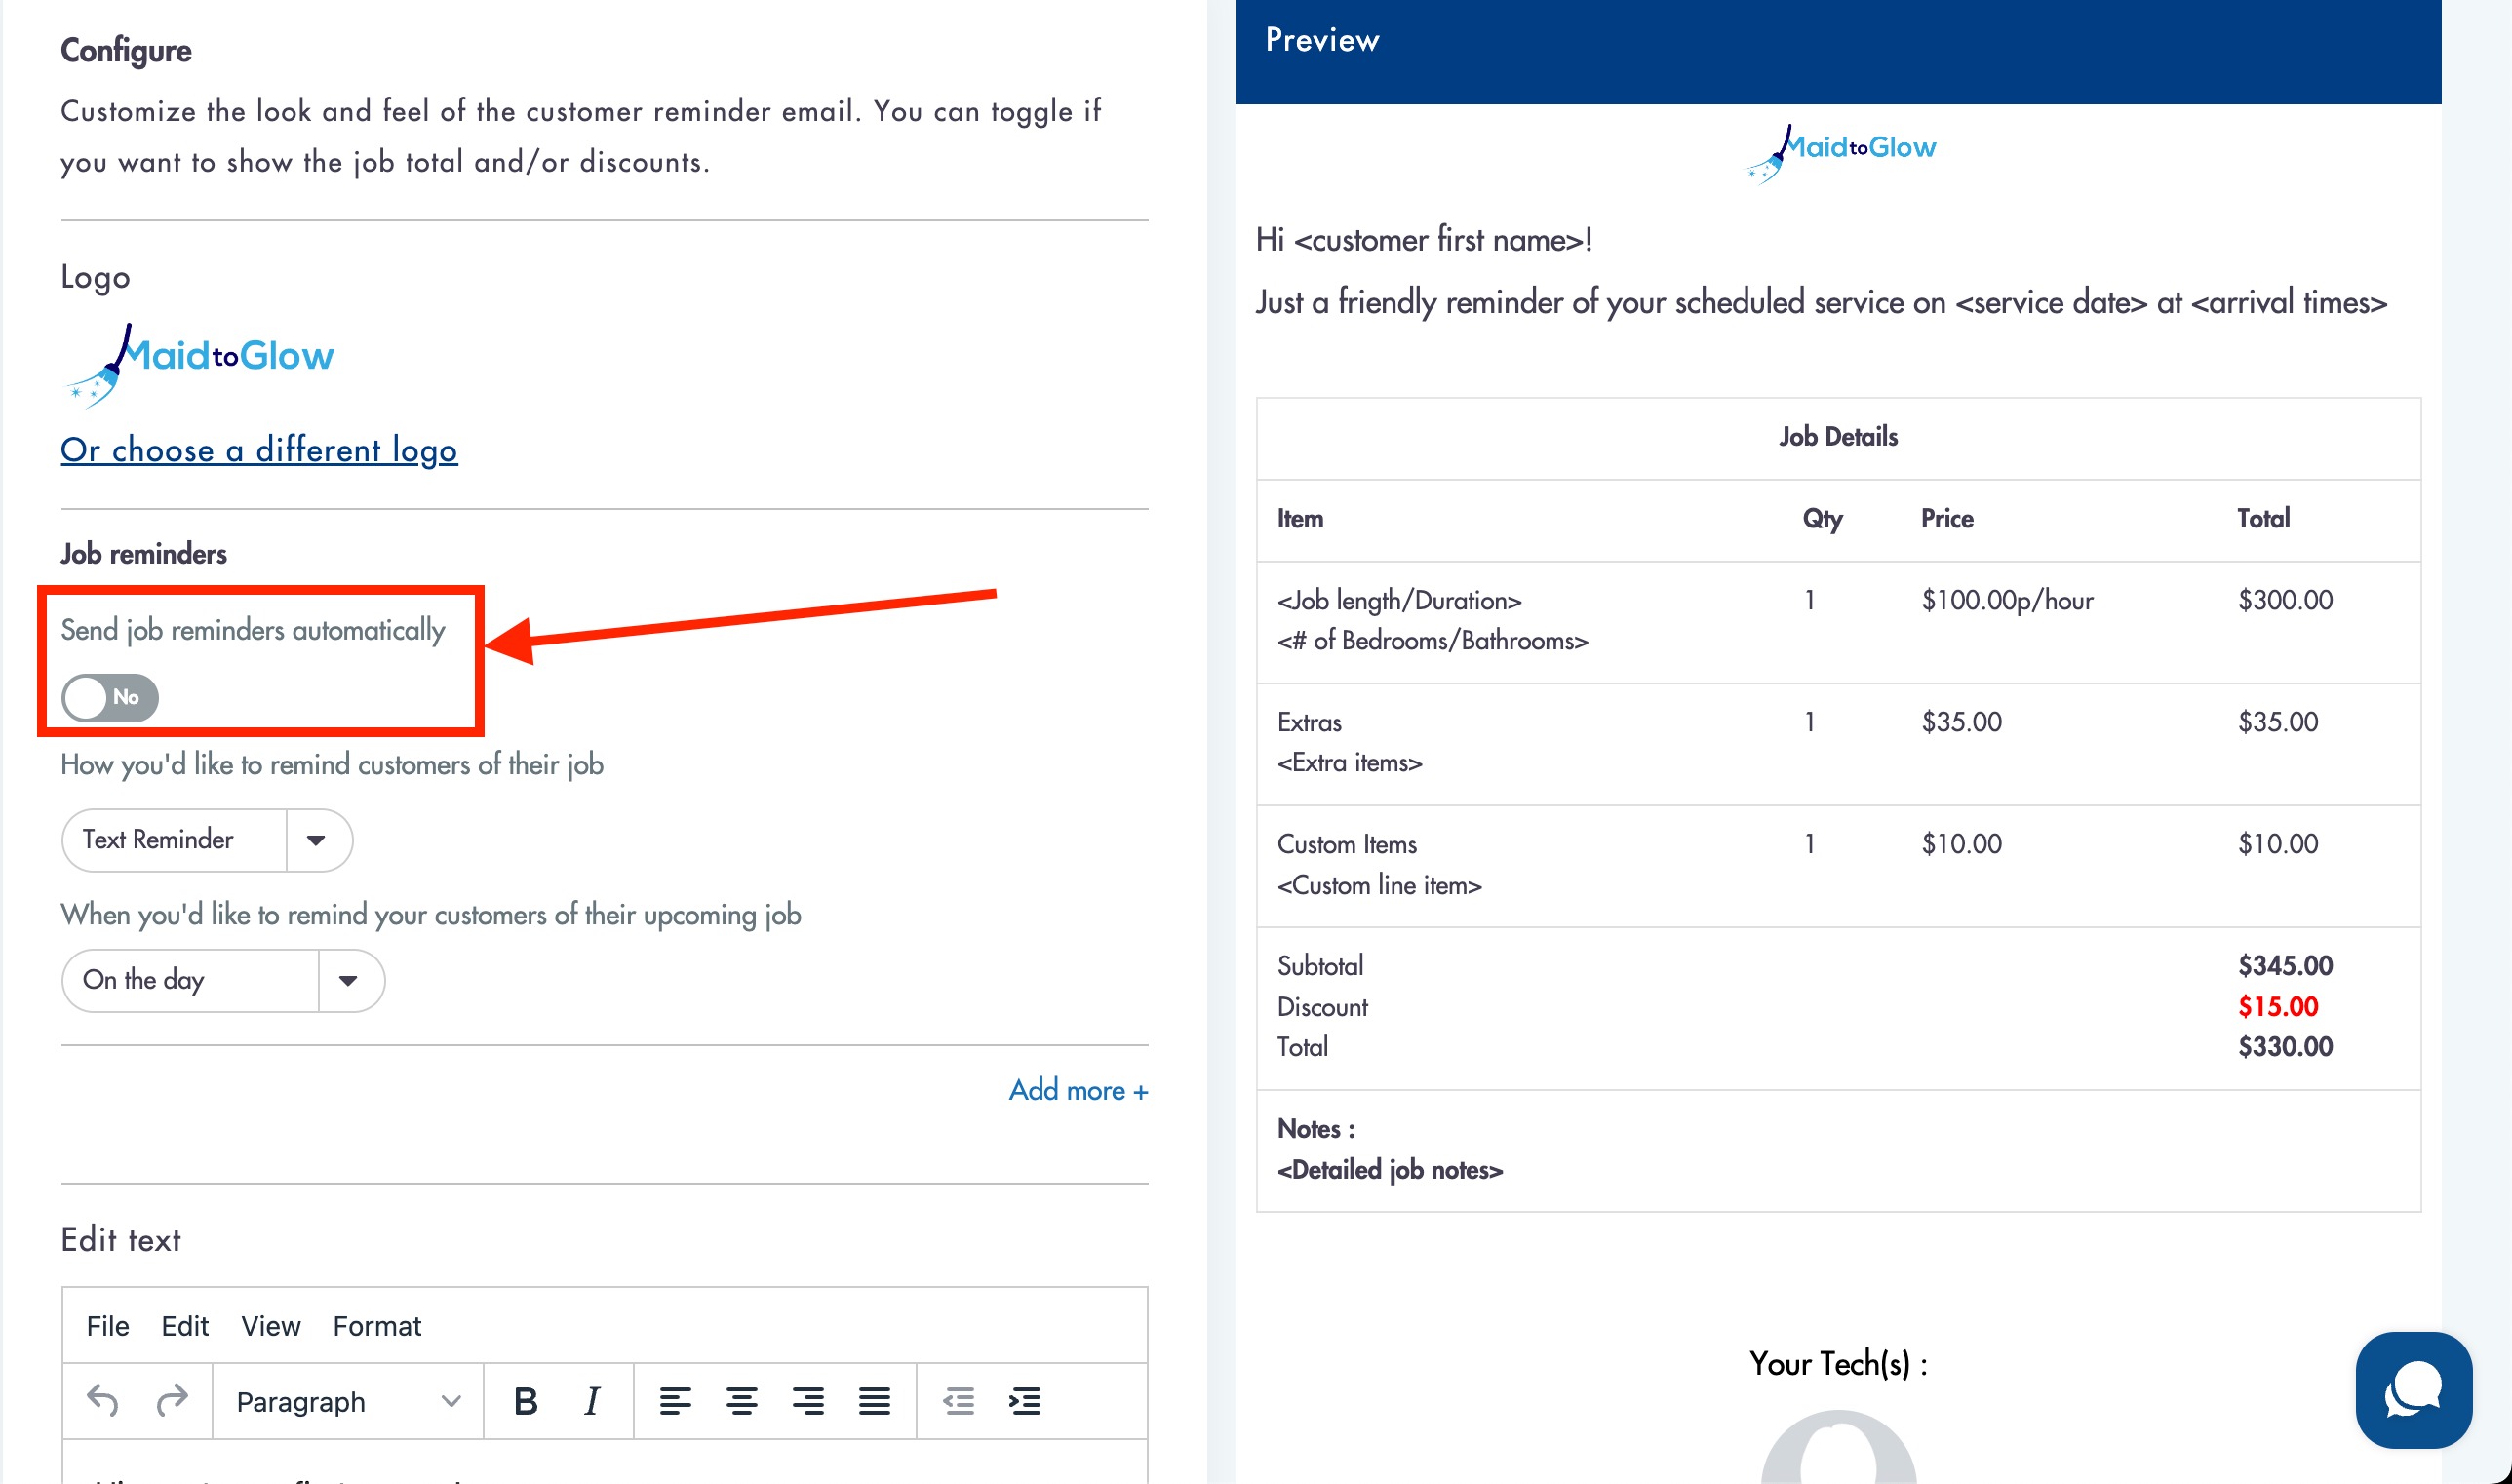Open the chat support widget
This screenshot has height=1484, width=2512.
[2413, 1389]
